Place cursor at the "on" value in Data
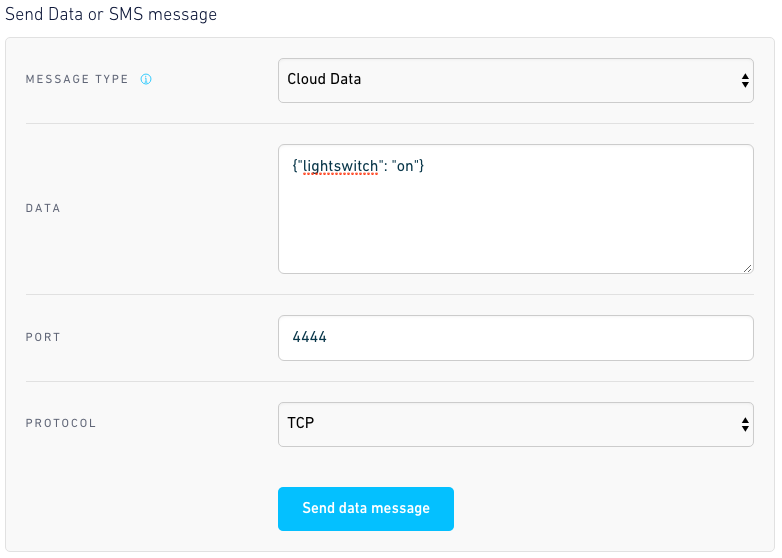782x558 pixels. pyautogui.click(x=405, y=166)
